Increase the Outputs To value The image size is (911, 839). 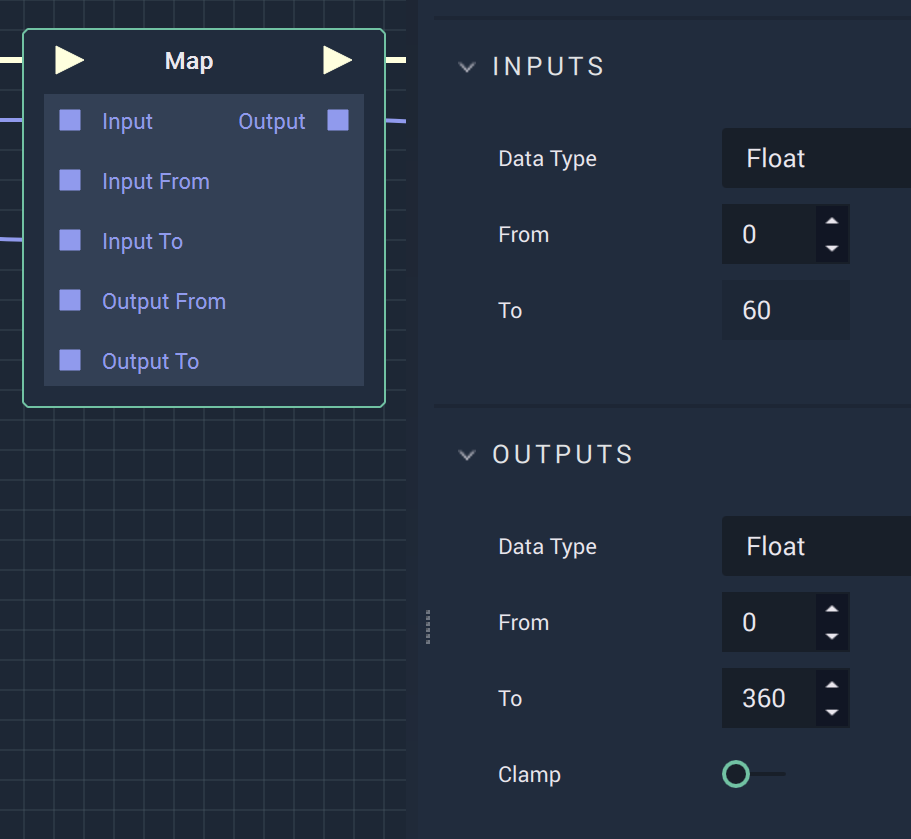coord(832,684)
